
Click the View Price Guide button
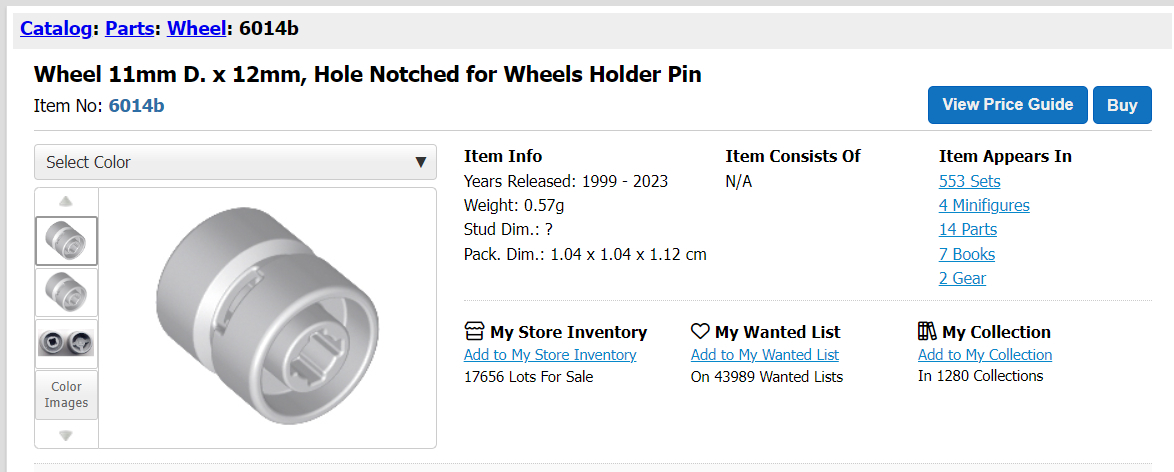pyautogui.click(x=1007, y=105)
